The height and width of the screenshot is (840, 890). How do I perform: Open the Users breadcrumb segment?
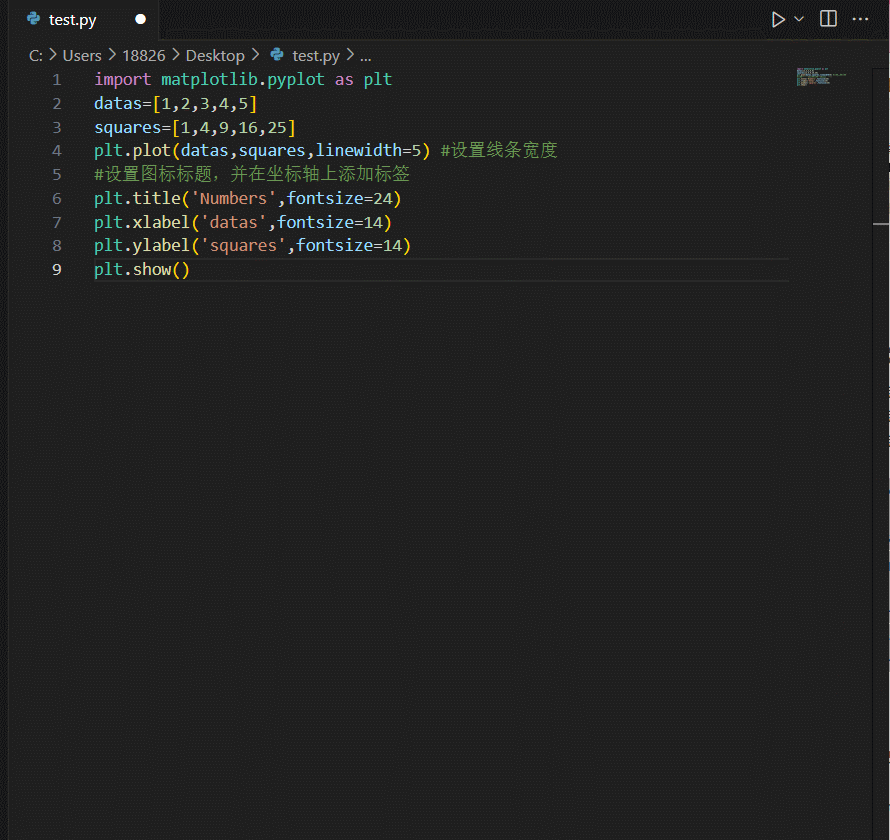[x=82, y=56]
